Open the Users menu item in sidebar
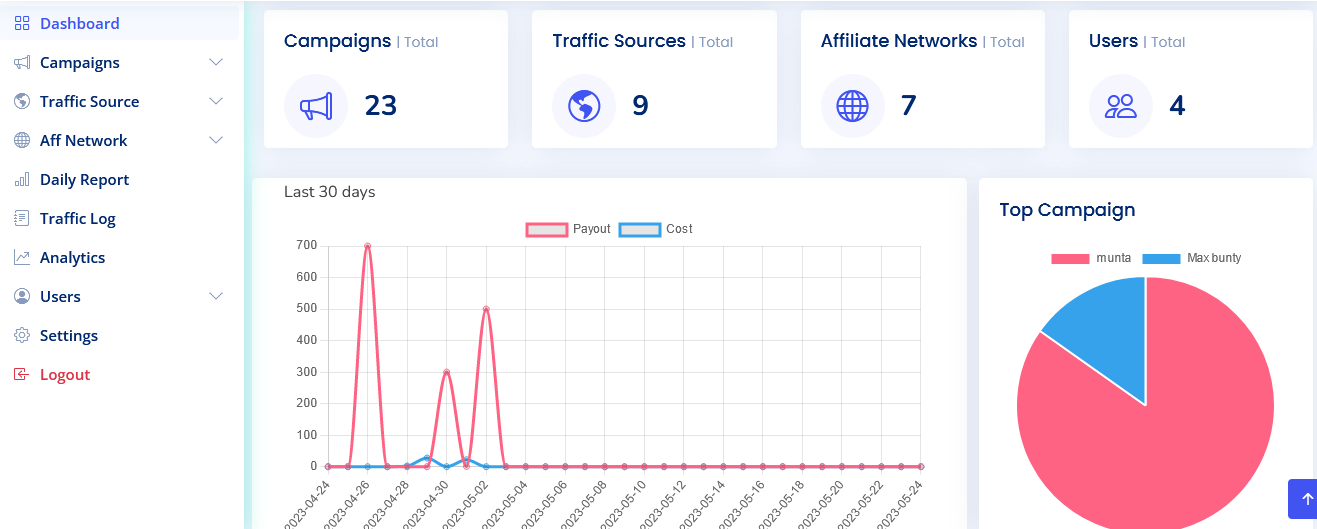Viewport: 1317px width, 529px height. pyautogui.click(x=60, y=297)
